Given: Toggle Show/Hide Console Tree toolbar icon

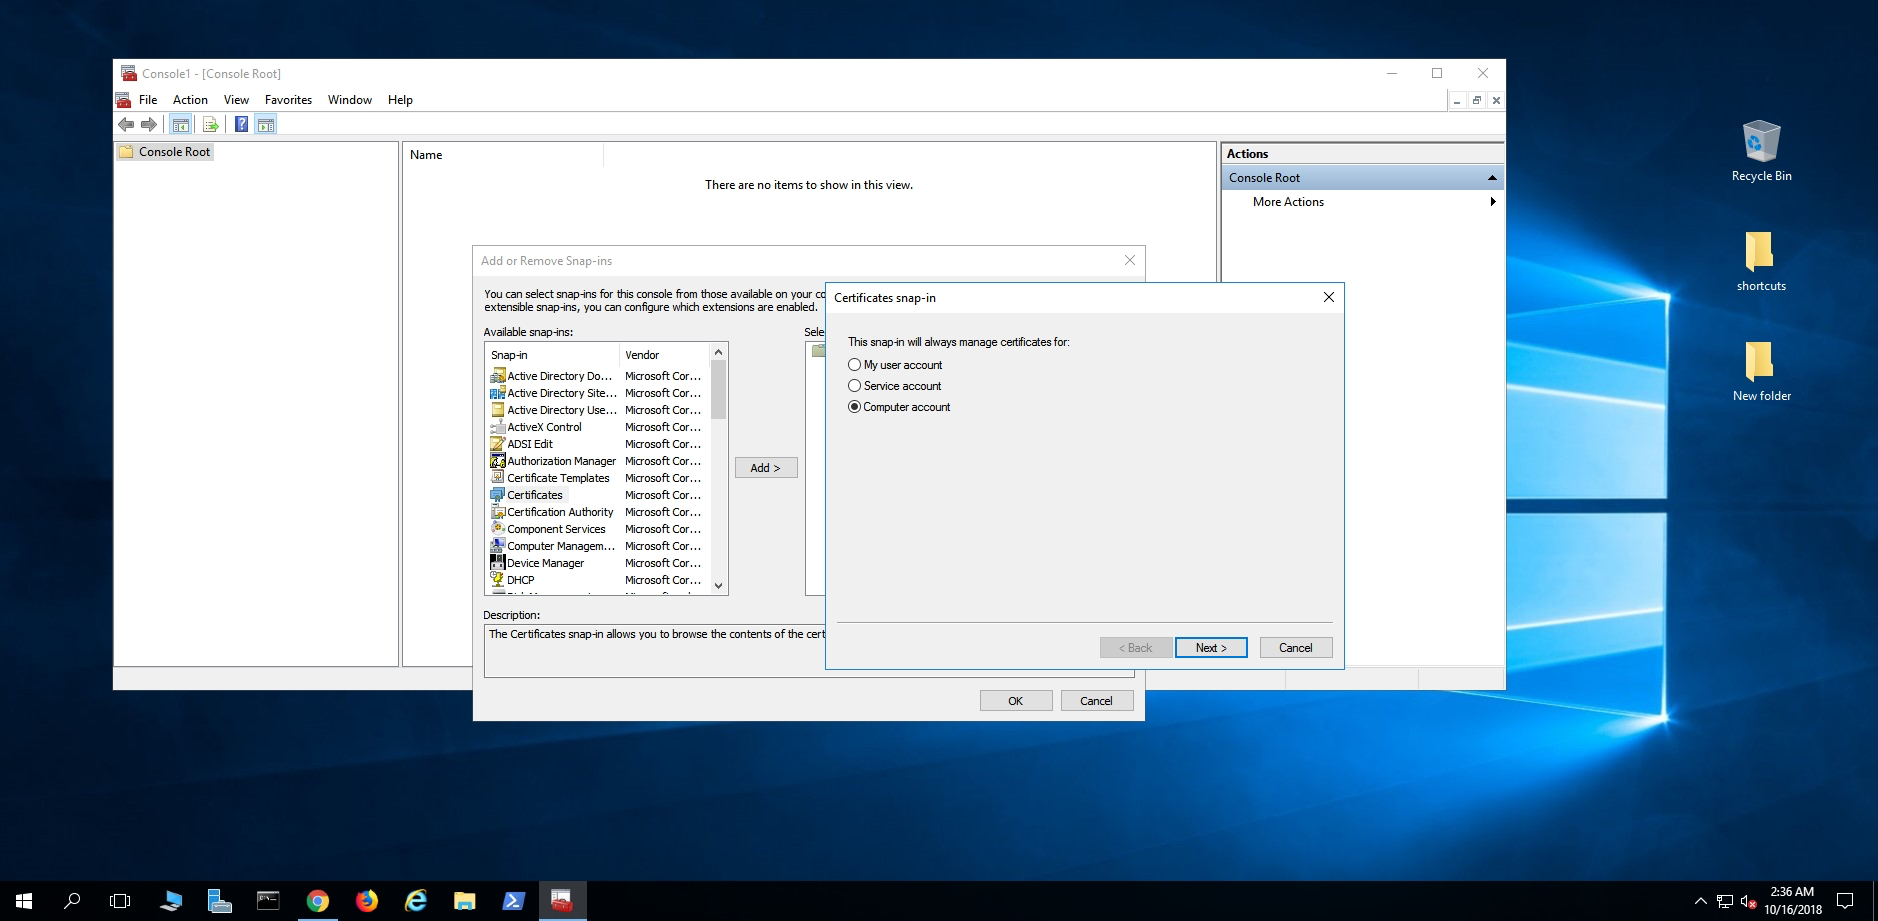Looking at the screenshot, I should [x=181, y=125].
